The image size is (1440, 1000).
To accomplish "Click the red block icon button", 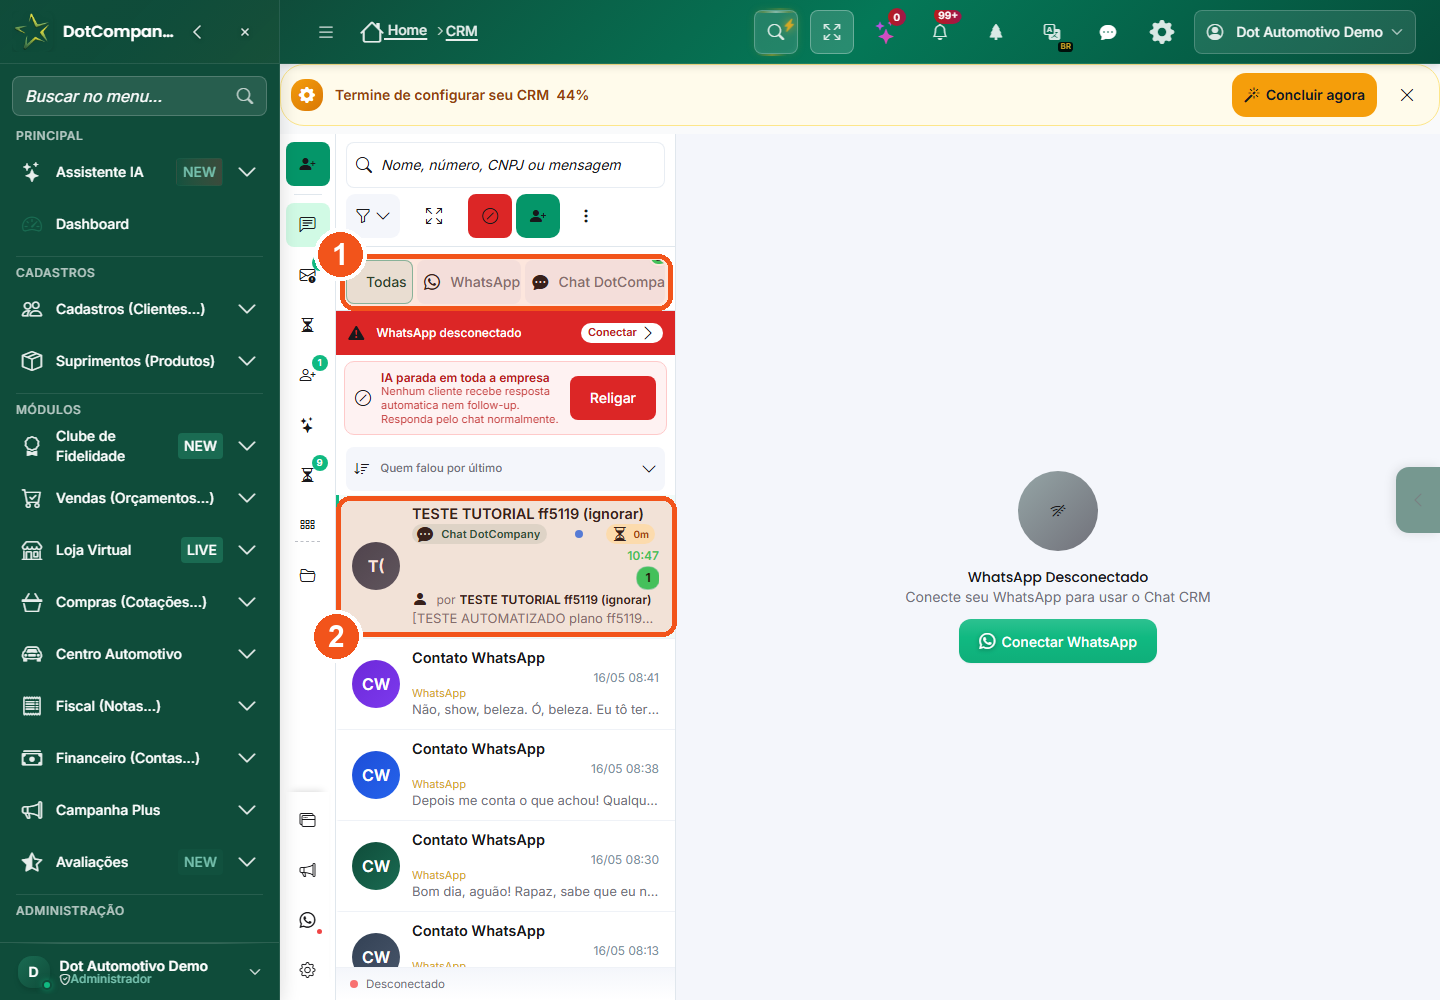I will (x=490, y=216).
